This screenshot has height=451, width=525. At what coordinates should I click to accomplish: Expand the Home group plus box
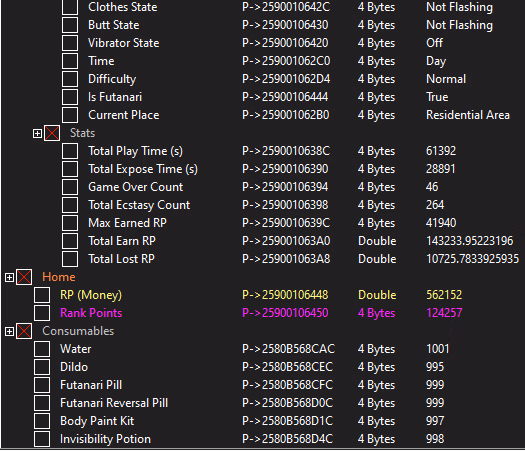click(9, 277)
